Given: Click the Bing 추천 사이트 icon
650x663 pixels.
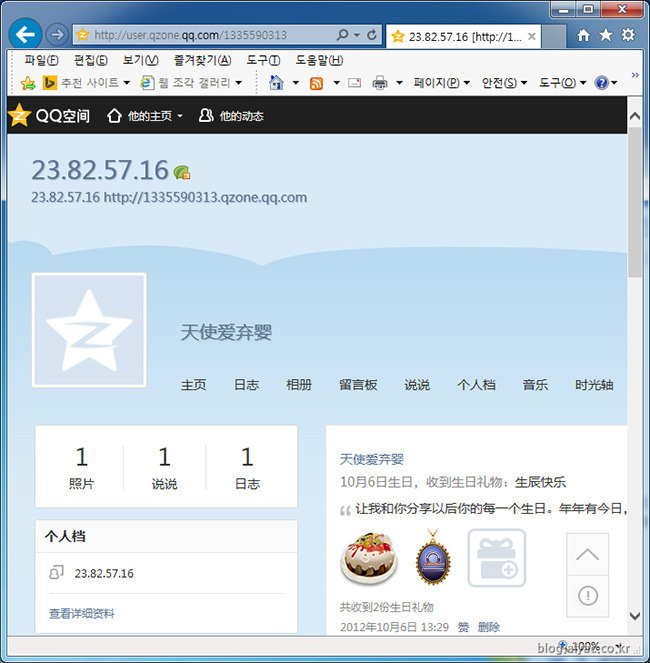Looking at the screenshot, I should coord(49,82).
